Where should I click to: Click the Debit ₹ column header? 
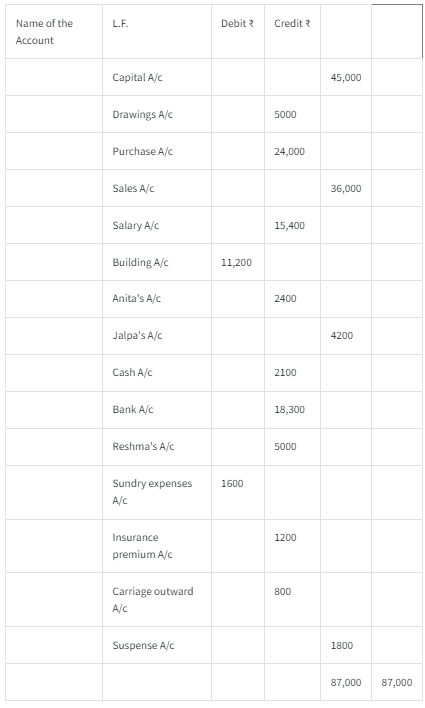(x=237, y=24)
